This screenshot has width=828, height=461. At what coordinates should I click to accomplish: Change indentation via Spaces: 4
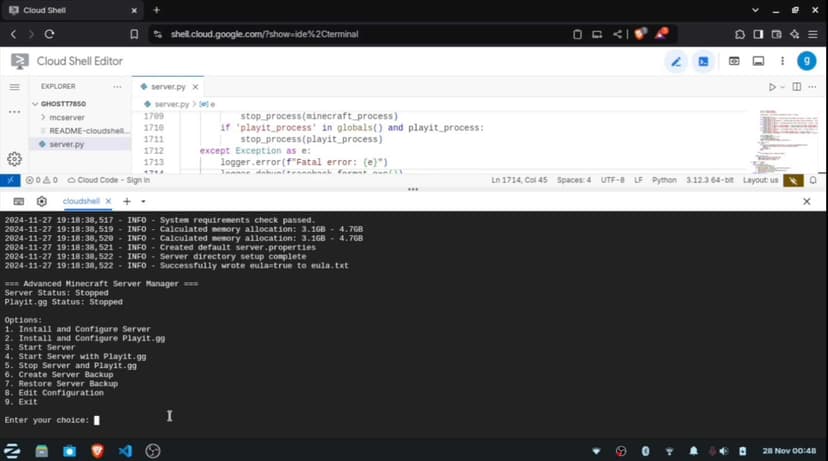pyautogui.click(x=573, y=180)
